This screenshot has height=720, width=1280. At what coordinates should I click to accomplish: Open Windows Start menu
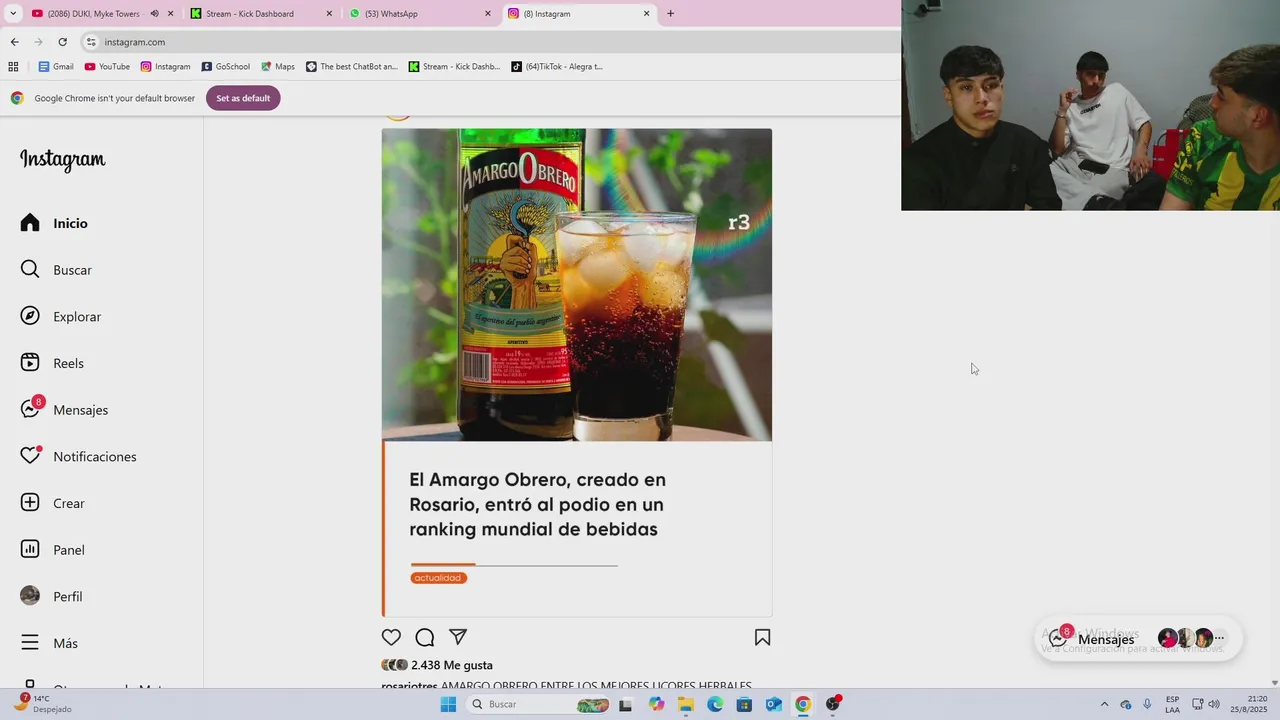tap(448, 704)
